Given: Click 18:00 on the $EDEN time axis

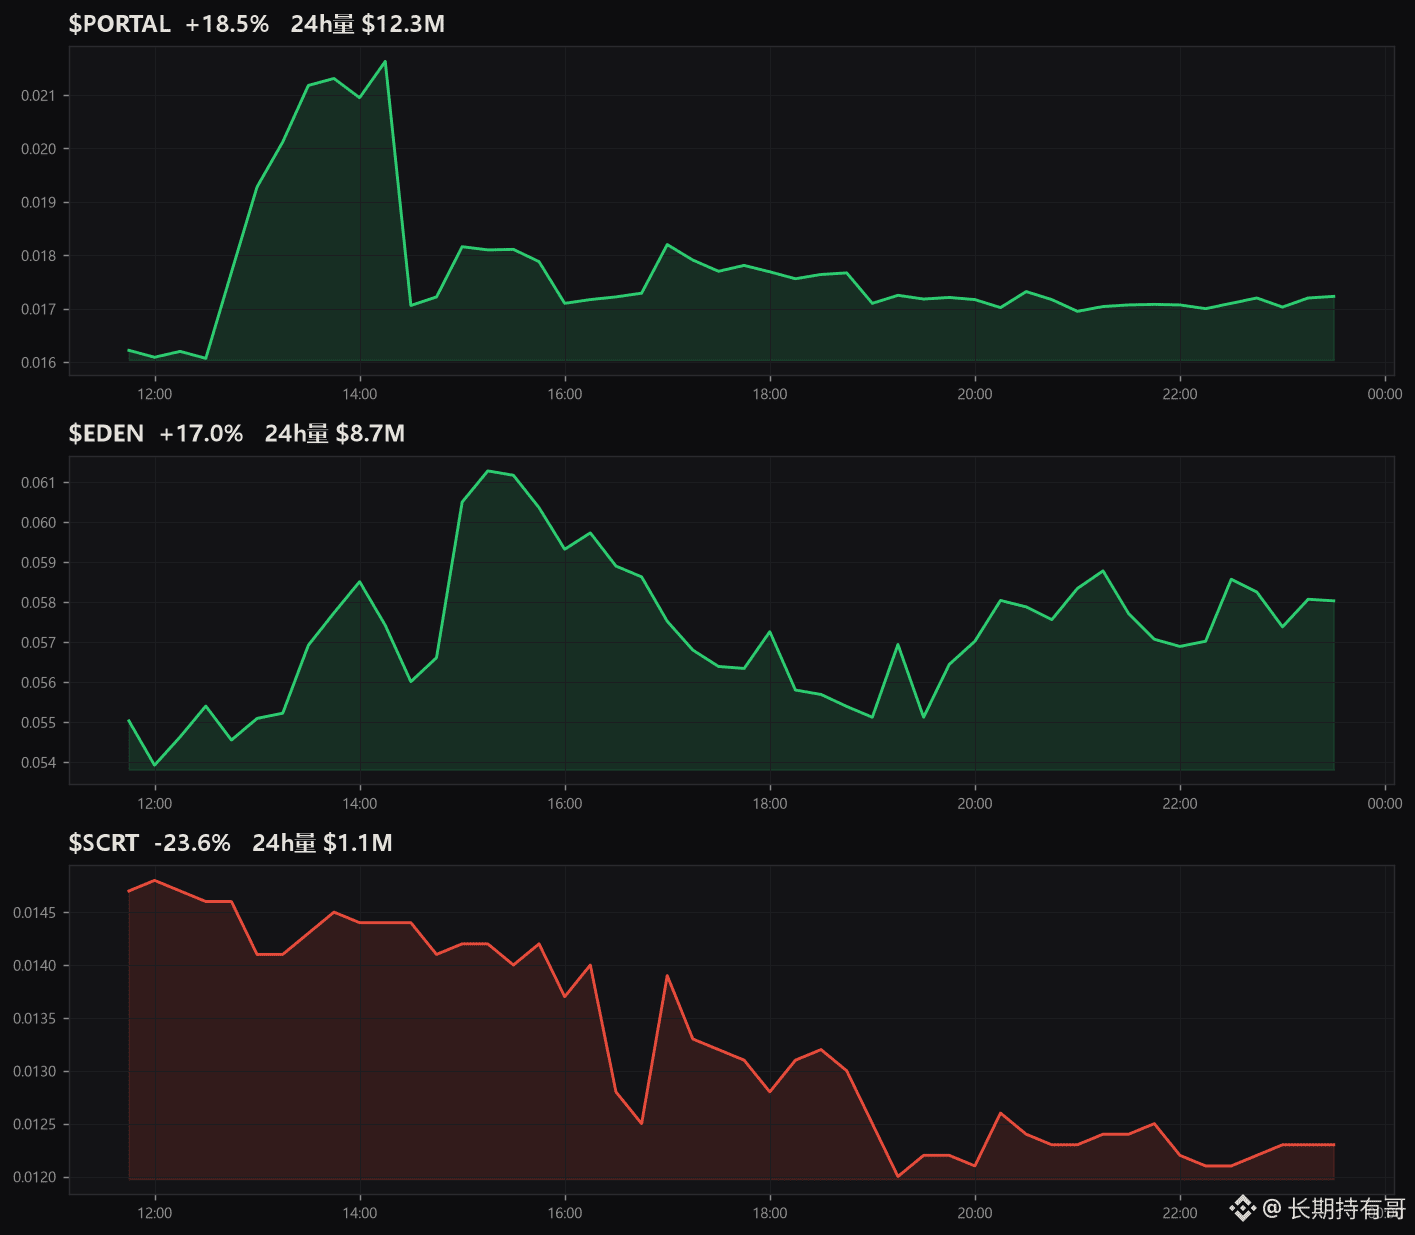Looking at the screenshot, I should click(770, 803).
